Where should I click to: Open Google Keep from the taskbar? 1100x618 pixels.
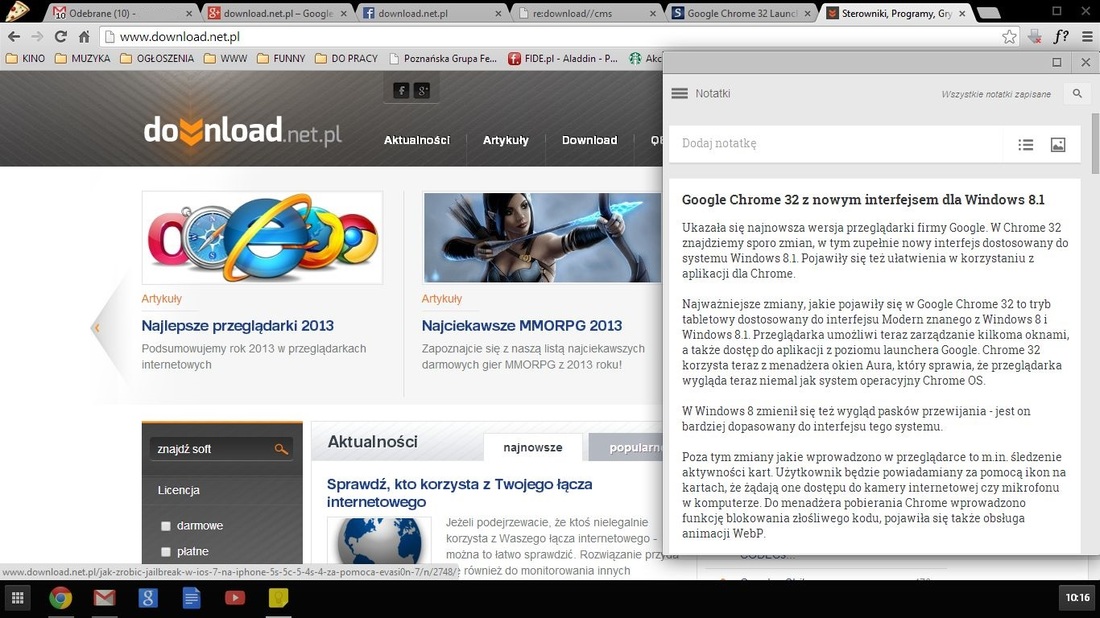(x=279, y=598)
